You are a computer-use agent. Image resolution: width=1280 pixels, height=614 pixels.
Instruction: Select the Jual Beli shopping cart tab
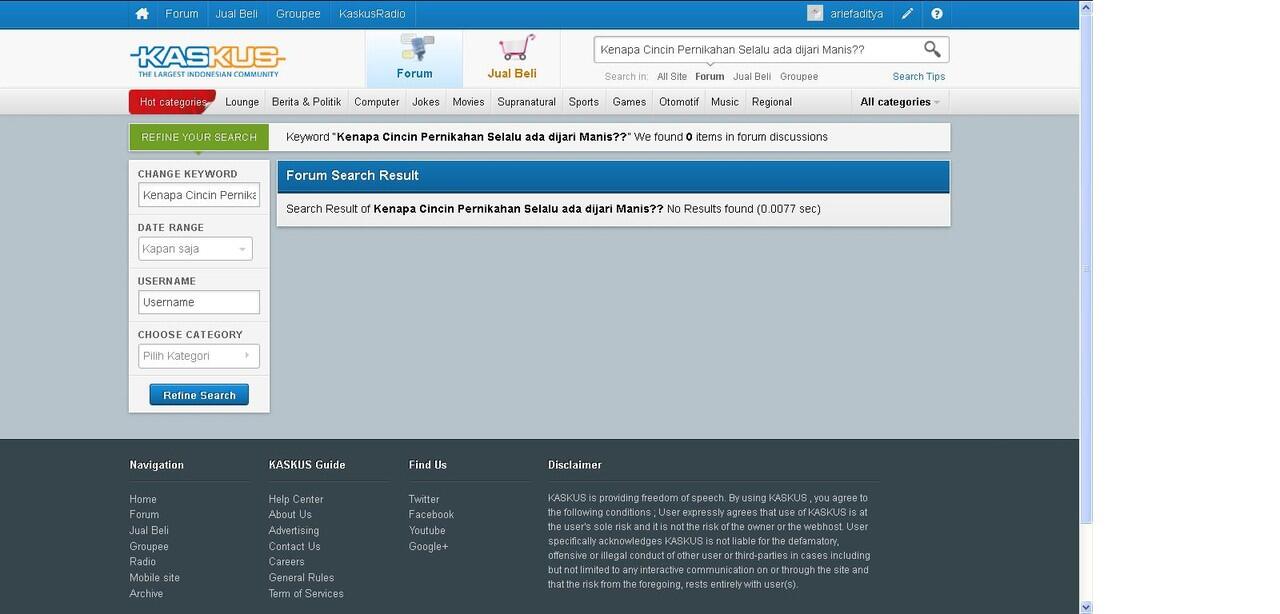click(x=512, y=58)
